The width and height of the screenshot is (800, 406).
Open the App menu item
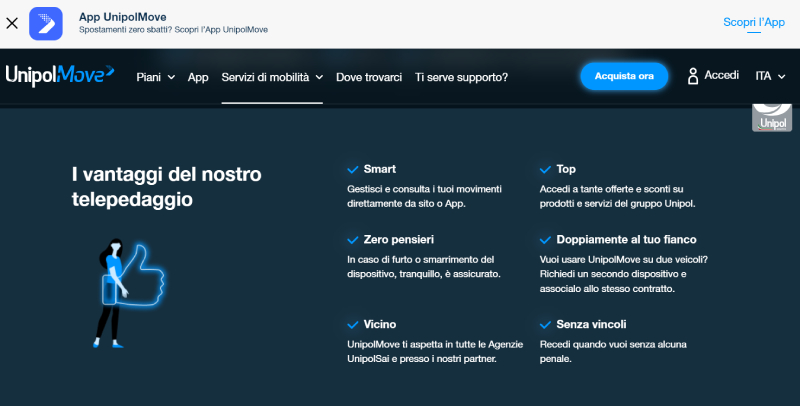[x=198, y=77]
